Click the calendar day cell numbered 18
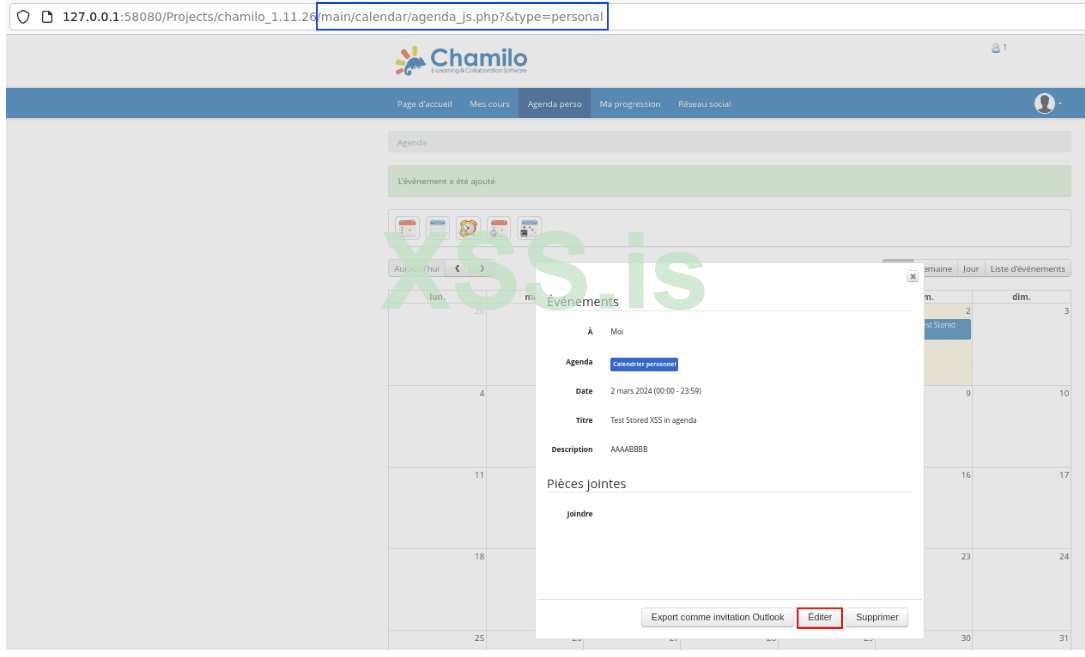Viewport: 1085px width, 657px height. coord(437,589)
